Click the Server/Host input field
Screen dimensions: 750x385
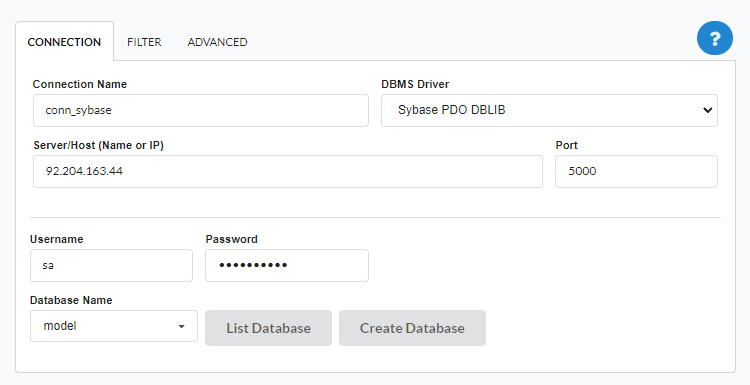288,171
